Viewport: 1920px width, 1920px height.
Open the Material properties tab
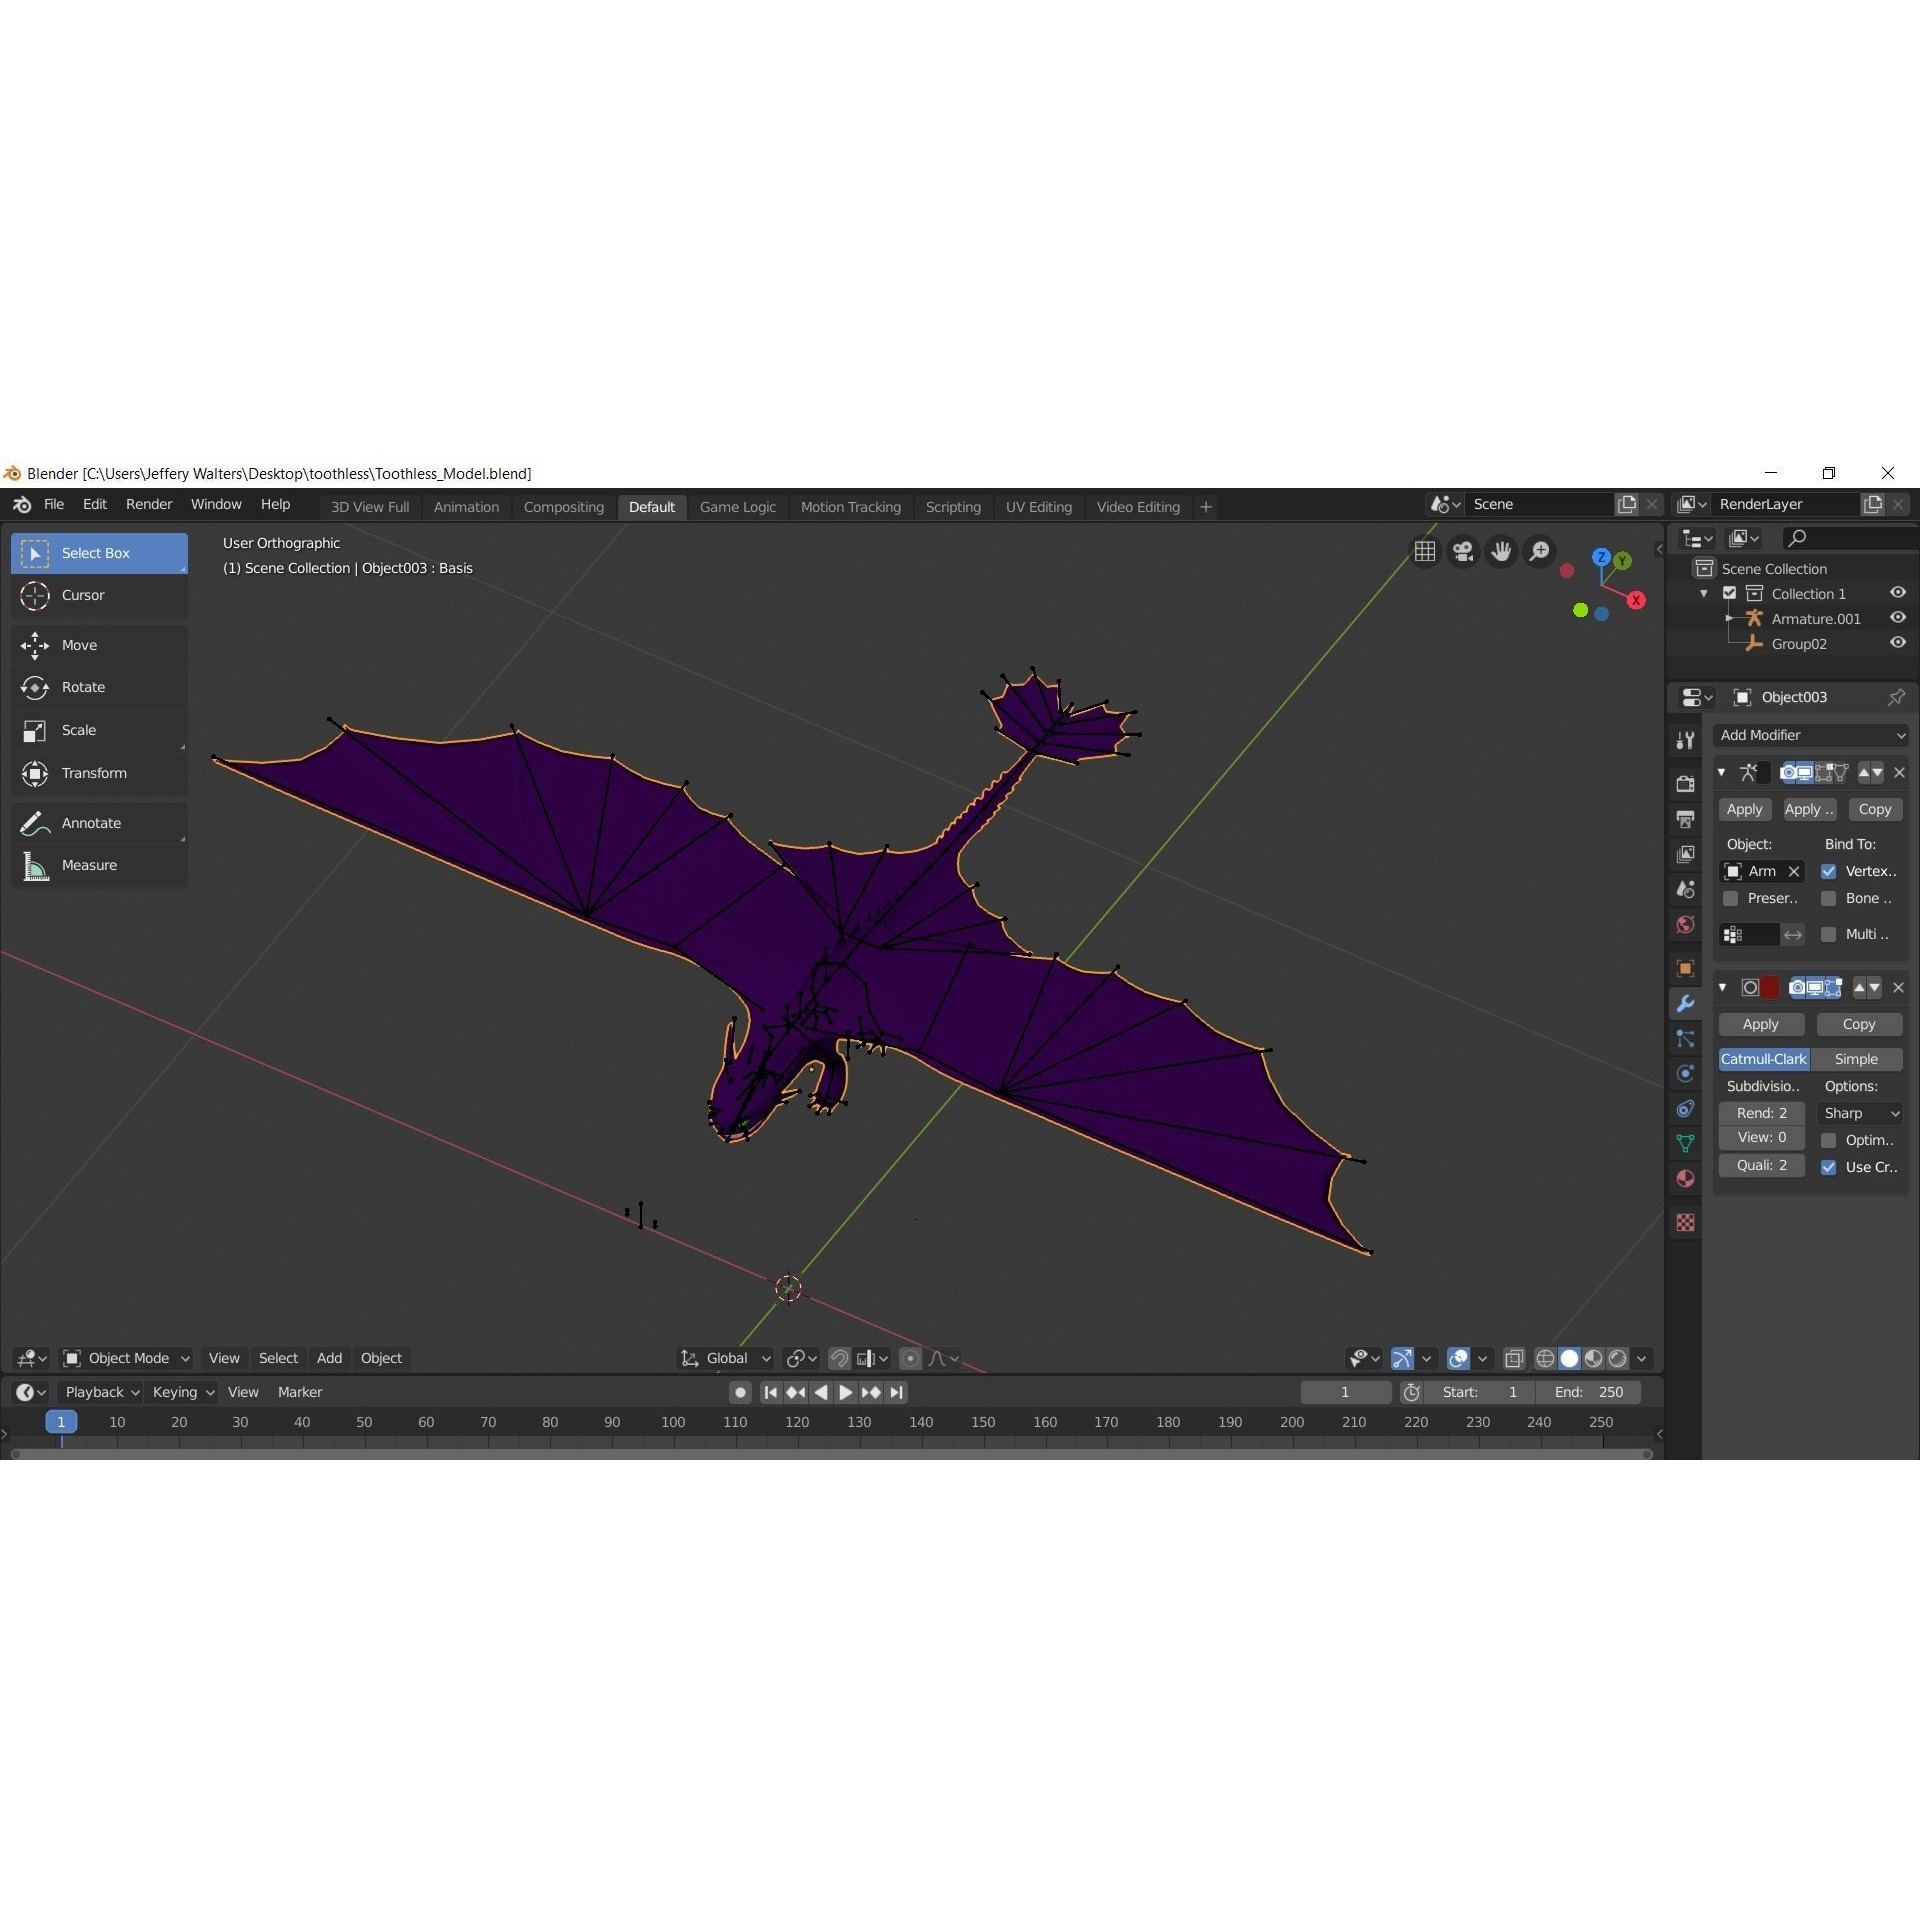tap(1685, 1178)
